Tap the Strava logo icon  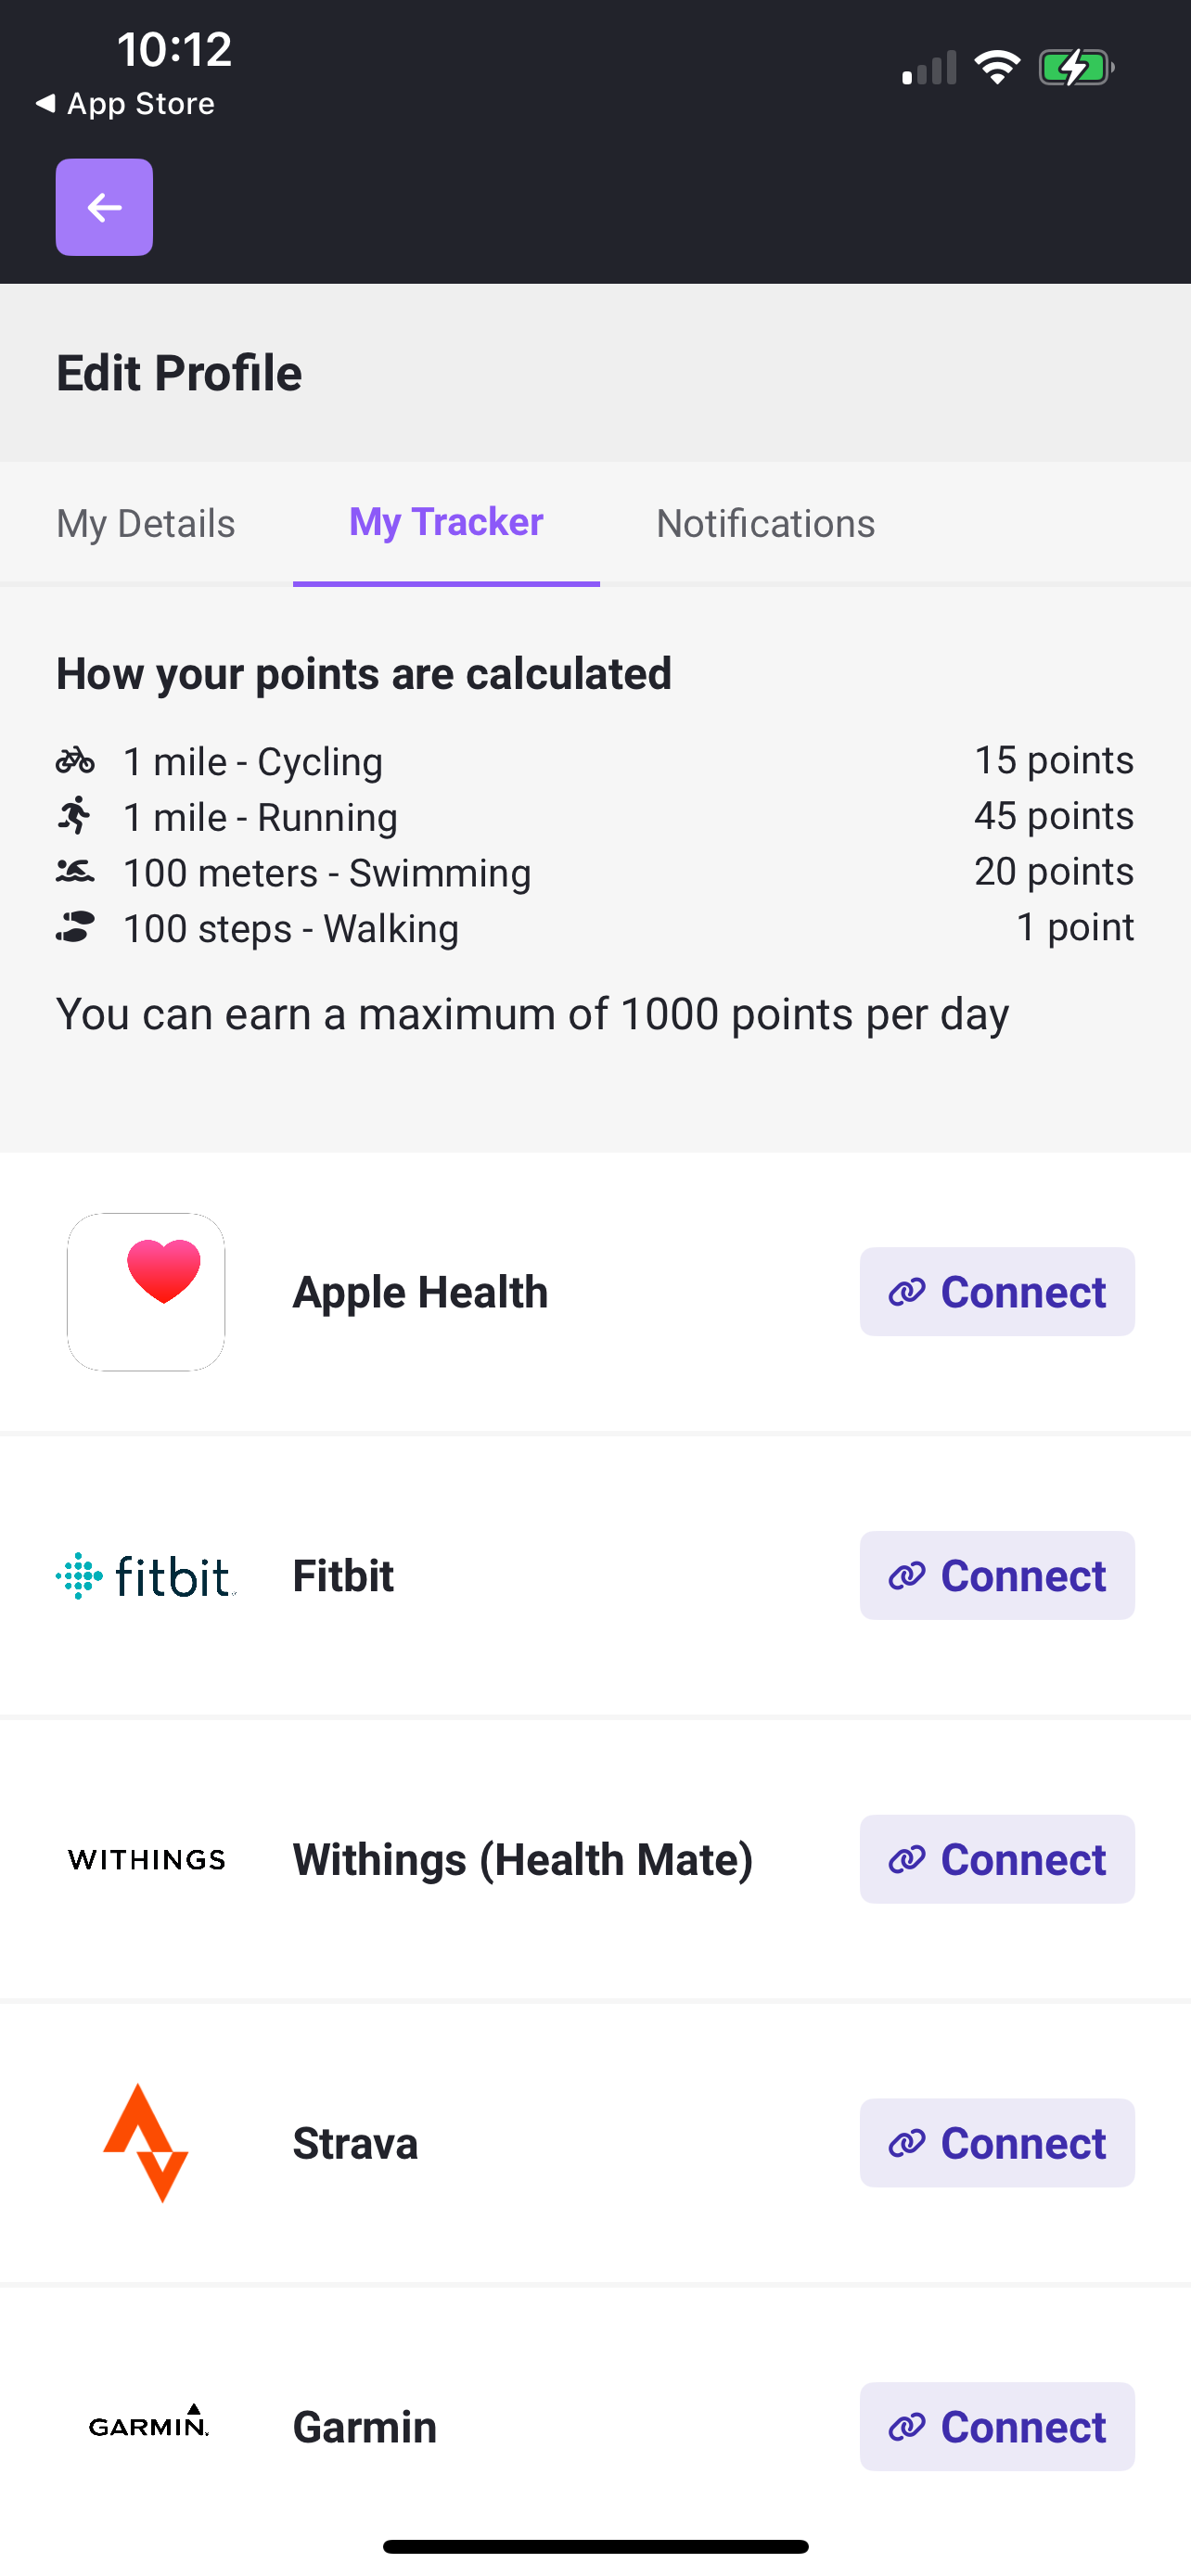pyautogui.click(x=146, y=2143)
